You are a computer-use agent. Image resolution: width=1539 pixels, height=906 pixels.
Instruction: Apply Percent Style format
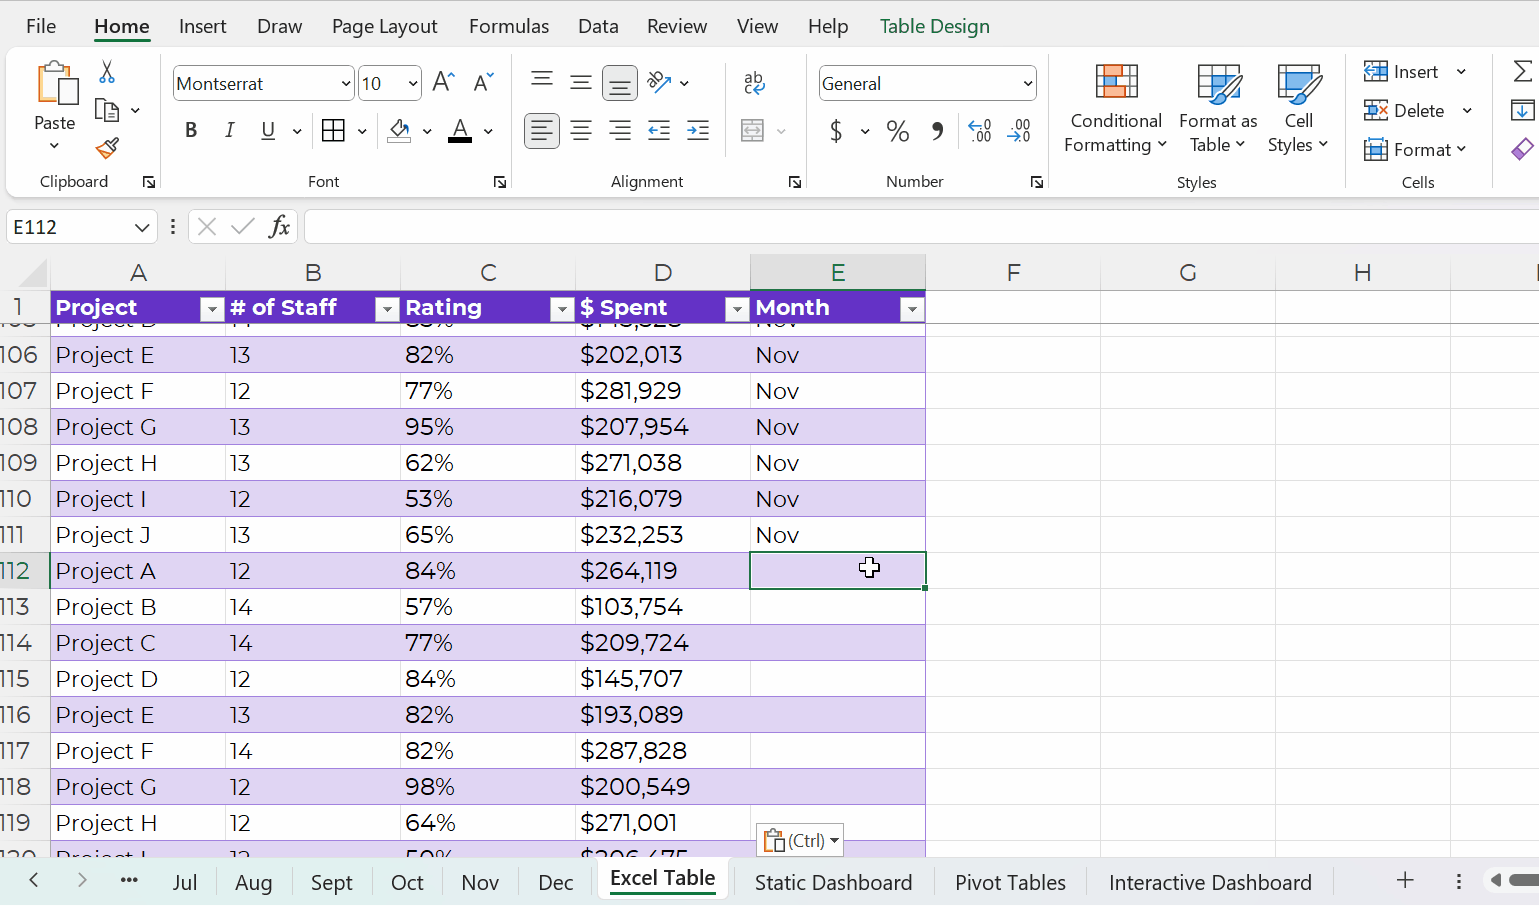898,131
